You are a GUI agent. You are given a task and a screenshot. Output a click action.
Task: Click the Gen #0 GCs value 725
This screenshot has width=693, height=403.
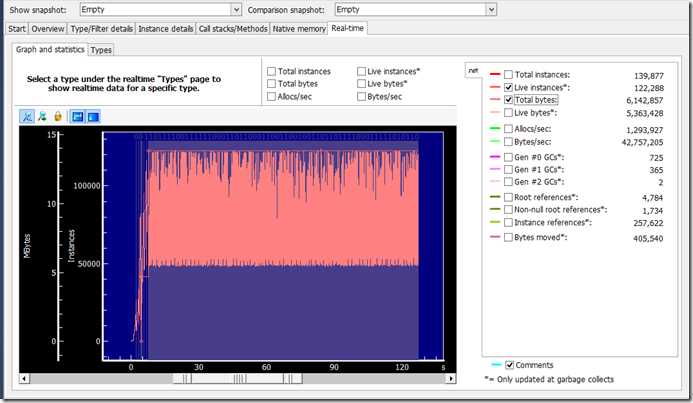click(656, 158)
